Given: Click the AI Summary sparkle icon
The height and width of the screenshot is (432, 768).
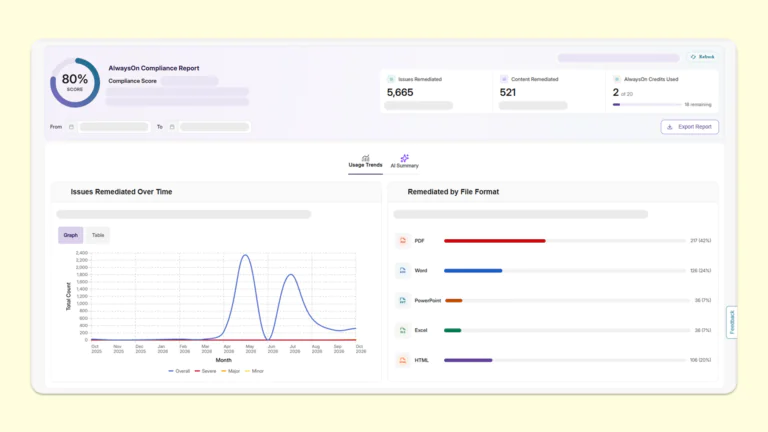Looking at the screenshot, I should point(405,158).
